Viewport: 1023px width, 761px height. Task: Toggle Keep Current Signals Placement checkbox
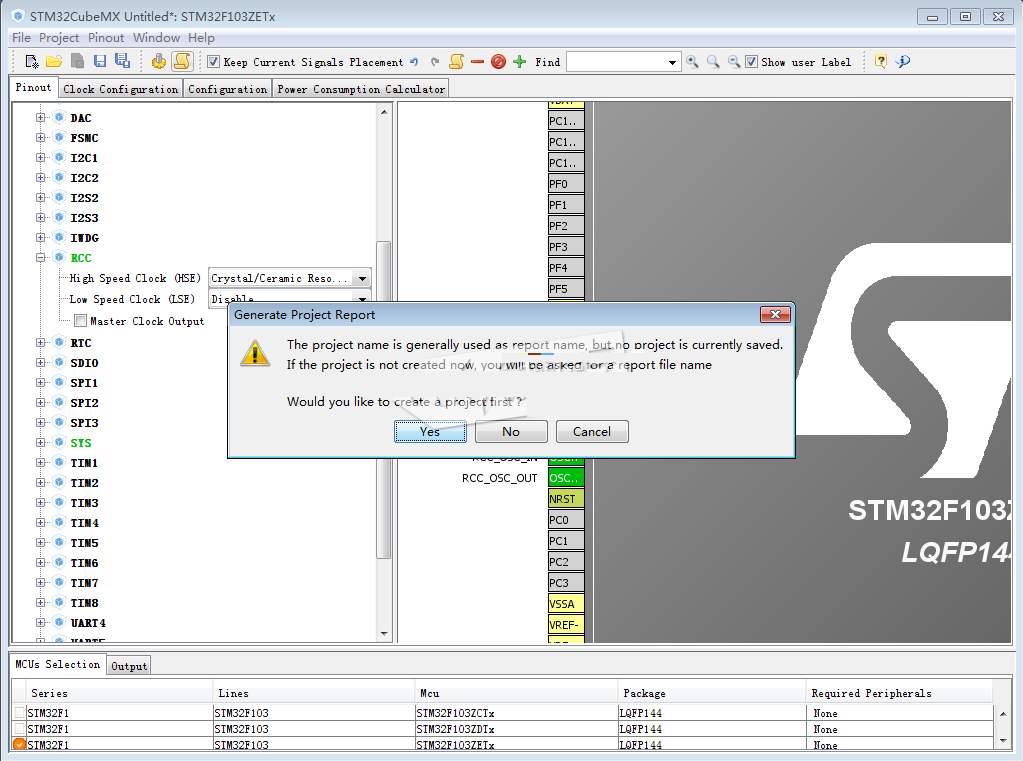click(213, 62)
